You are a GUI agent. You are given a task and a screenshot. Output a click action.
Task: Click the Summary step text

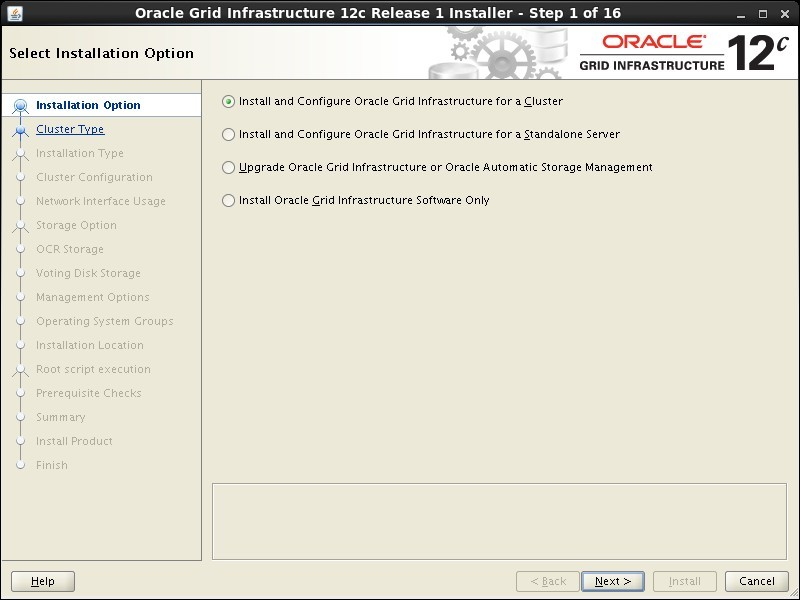60,417
